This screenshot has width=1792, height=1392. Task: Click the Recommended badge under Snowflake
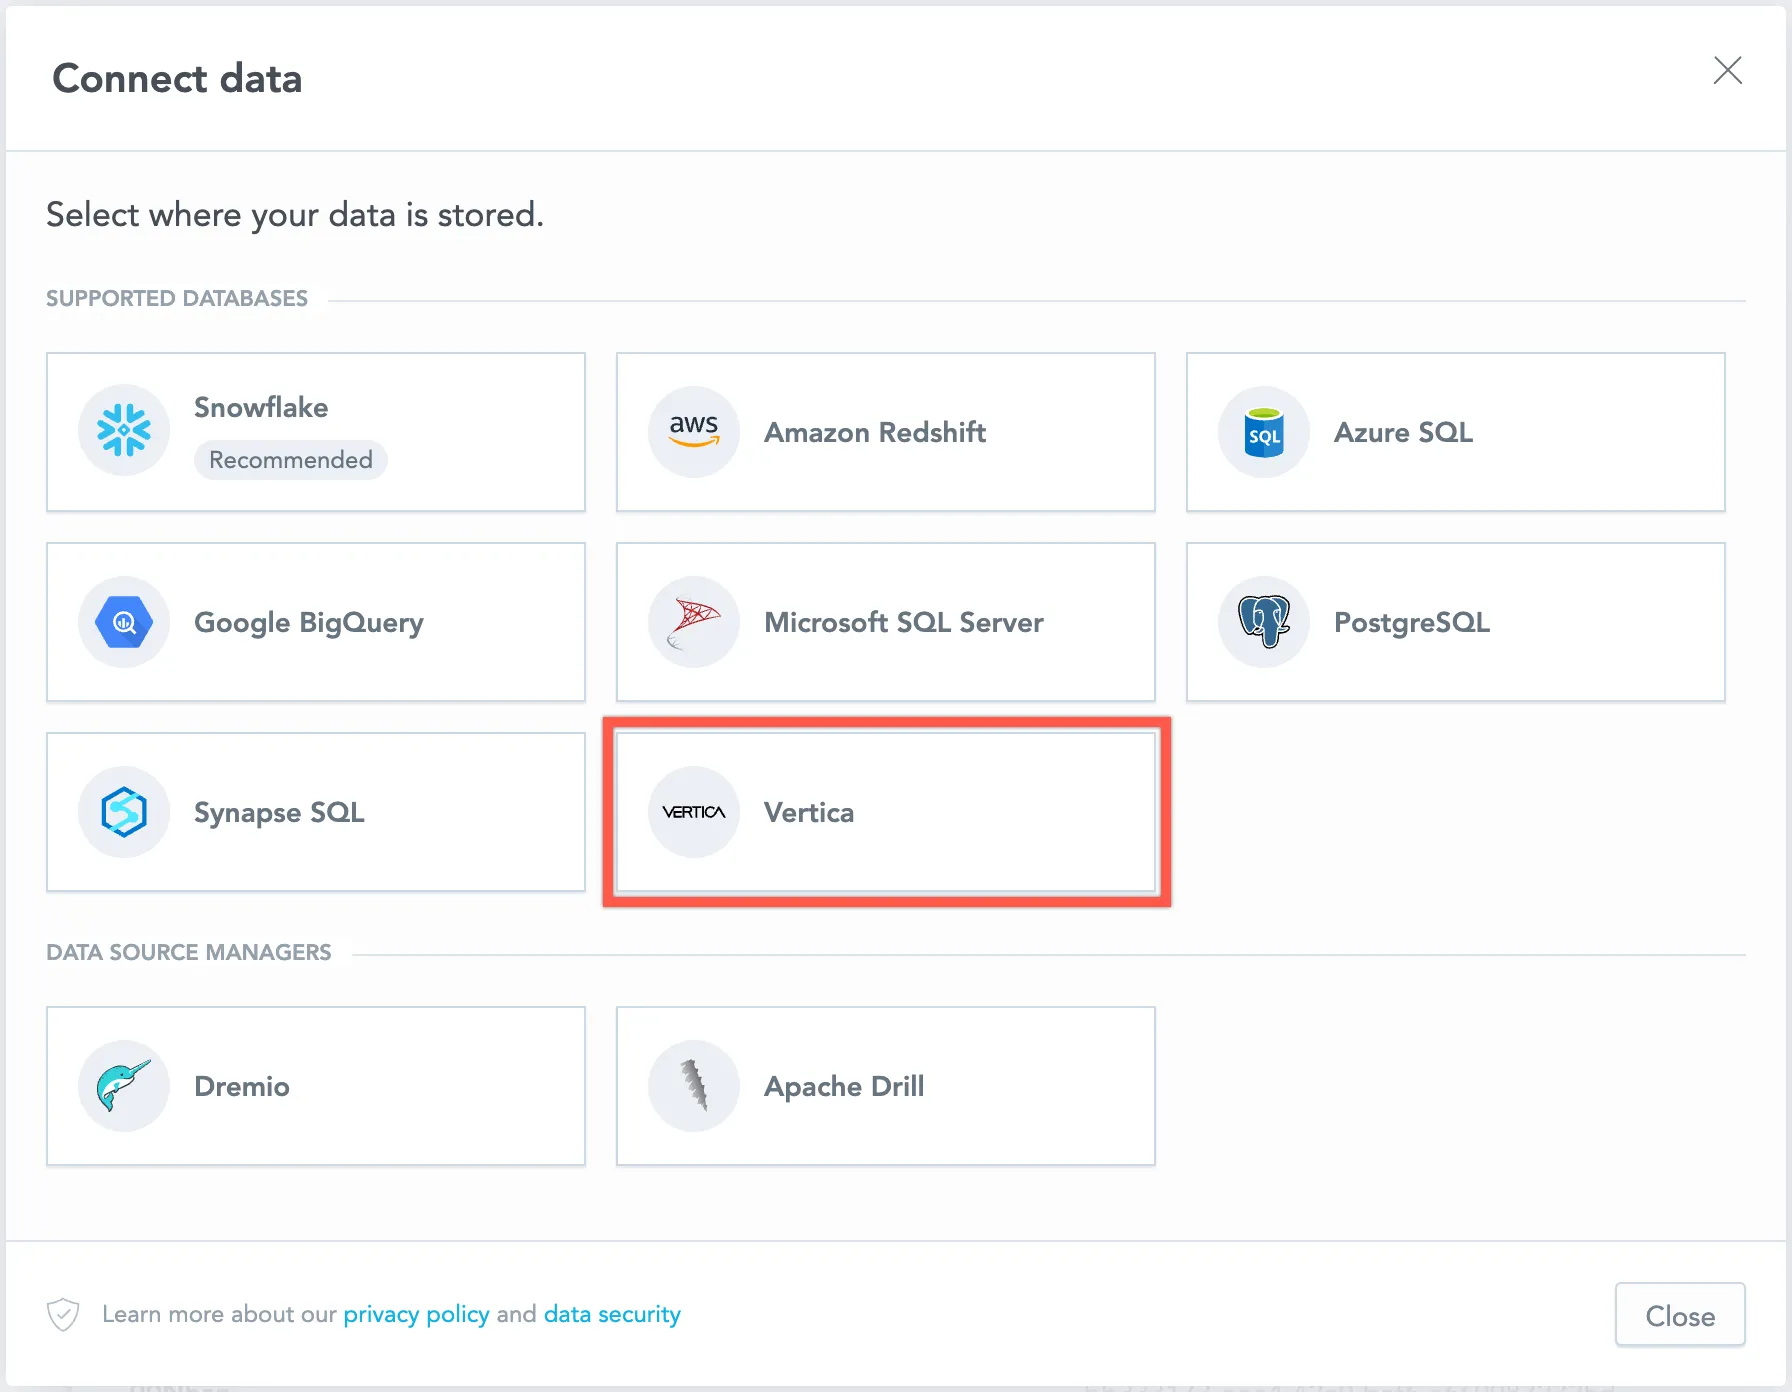coord(290,459)
